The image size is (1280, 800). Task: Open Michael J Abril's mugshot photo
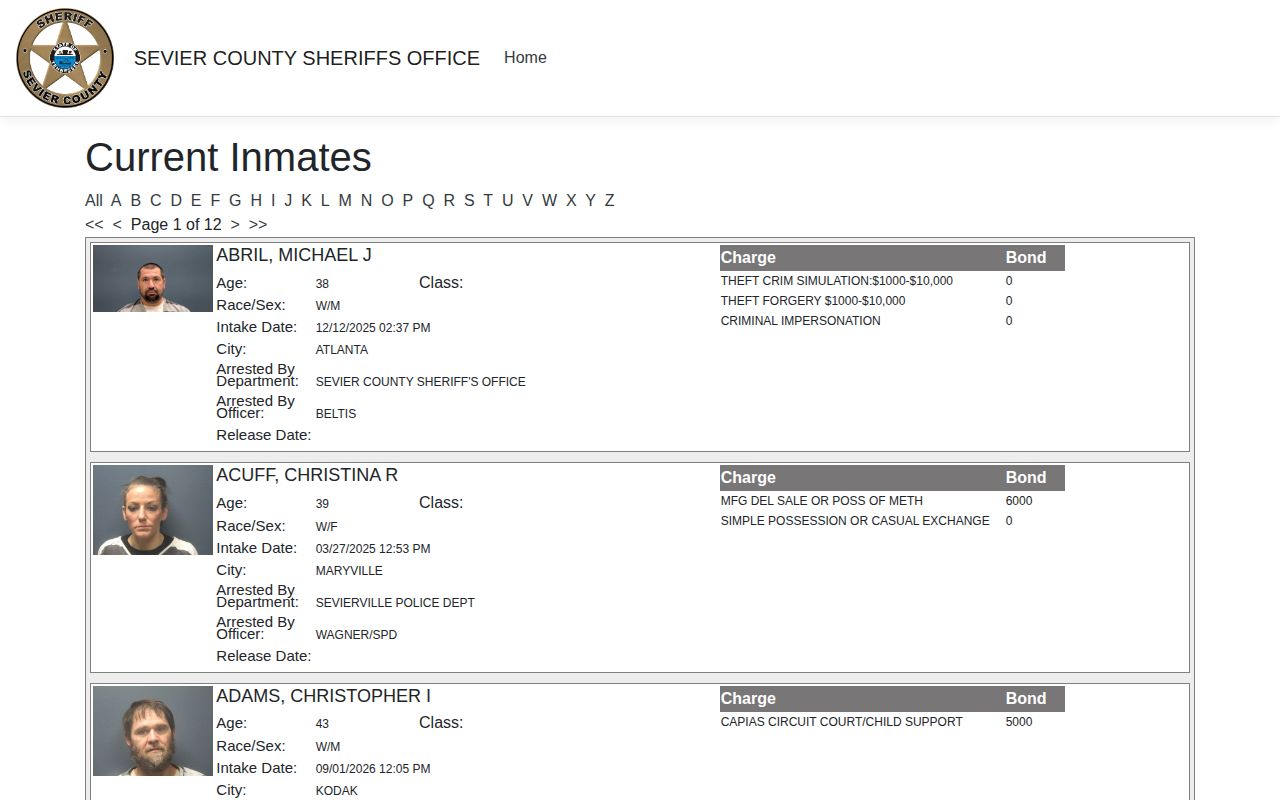tap(153, 278)
